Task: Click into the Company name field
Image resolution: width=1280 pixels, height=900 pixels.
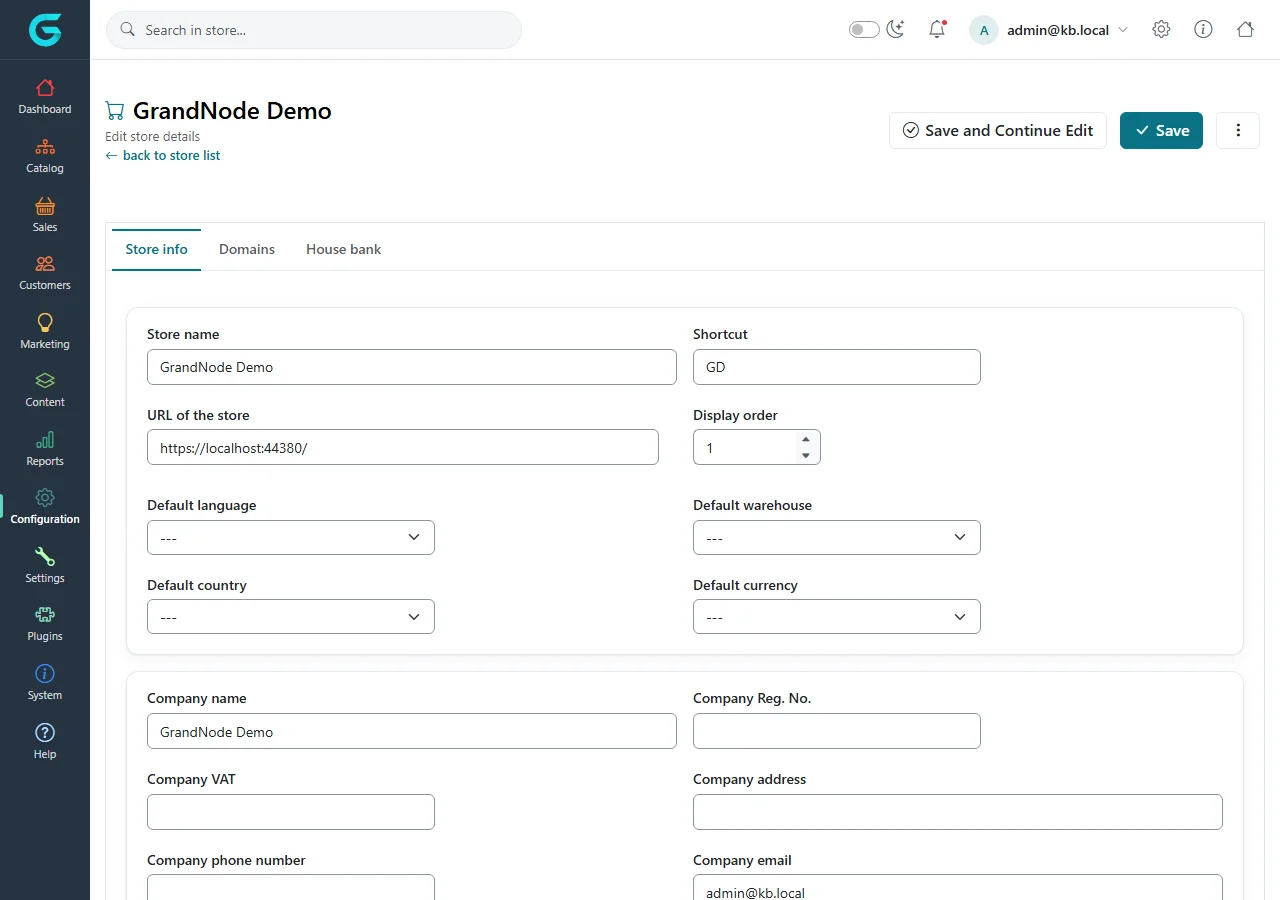Action: pos(412,731)
